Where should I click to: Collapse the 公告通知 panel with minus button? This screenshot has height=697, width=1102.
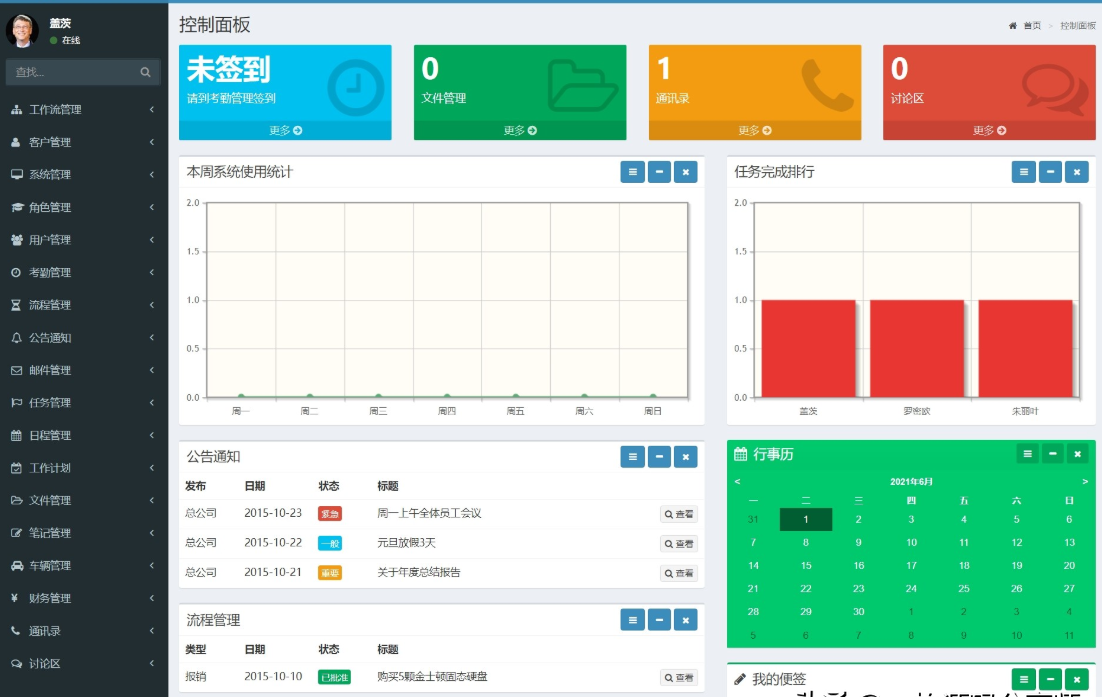pos(658,457)
